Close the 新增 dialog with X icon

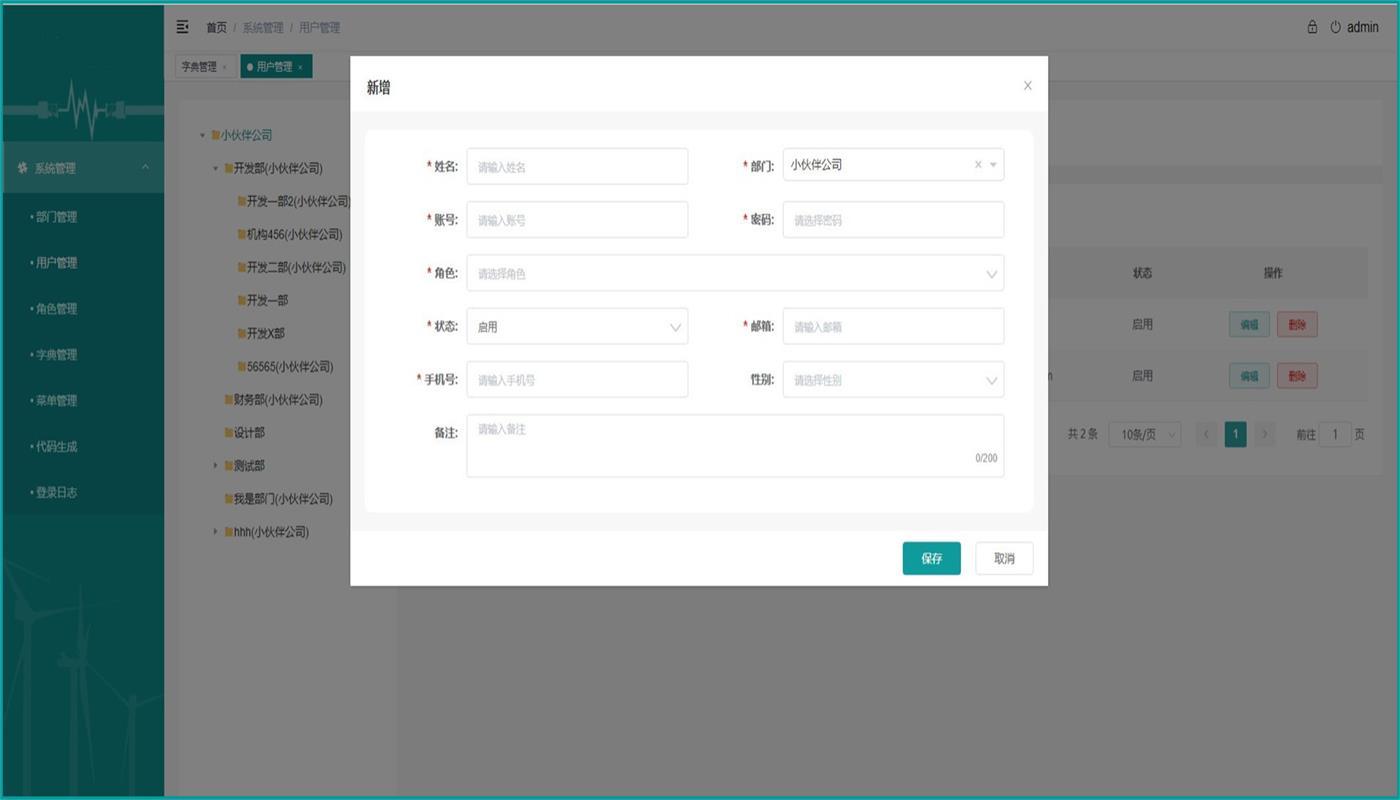pyautogui.click(x=1027, y=86)
